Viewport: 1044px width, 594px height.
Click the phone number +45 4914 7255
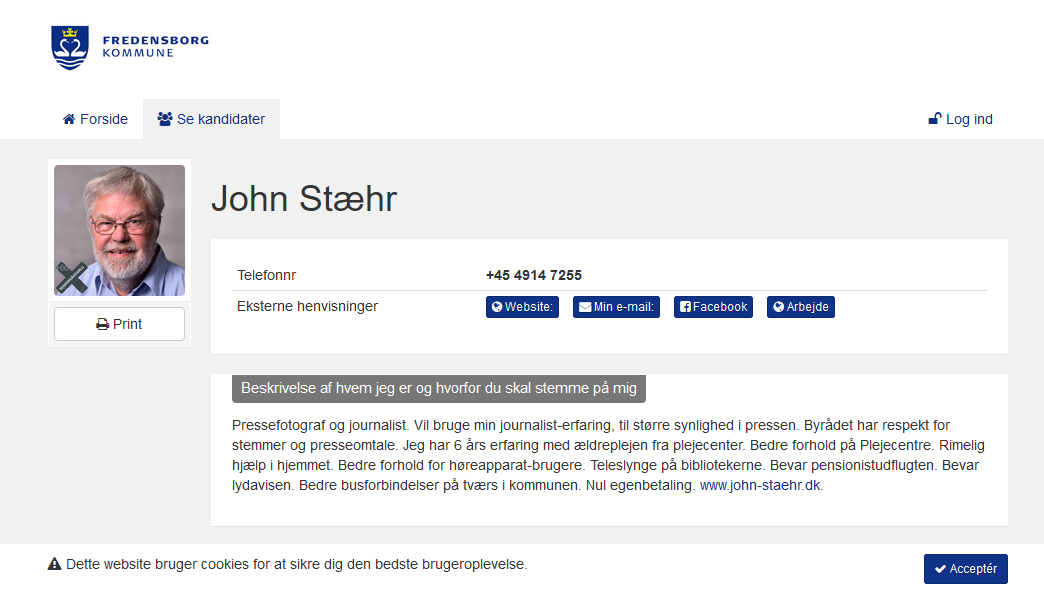[x=534, y=275]
